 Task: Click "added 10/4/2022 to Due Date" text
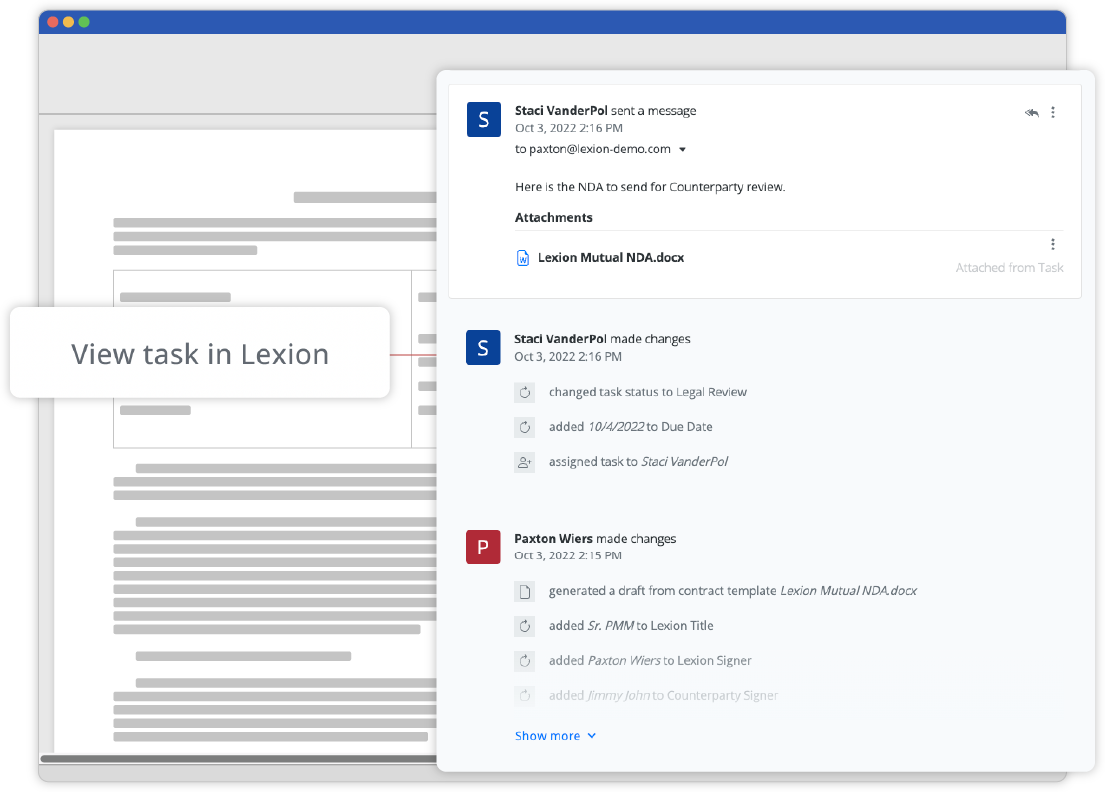tap(631, 427)
